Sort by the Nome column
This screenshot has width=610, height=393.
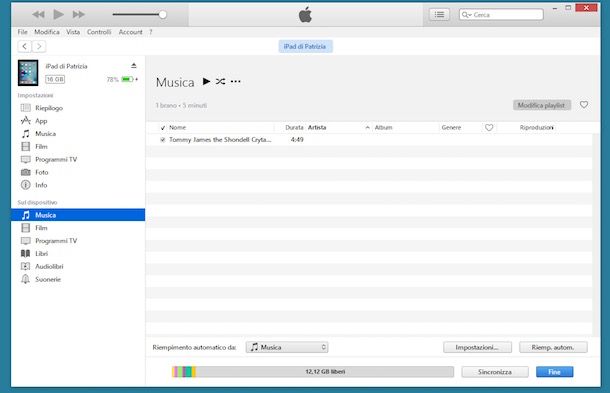click(x=177, y=127)
